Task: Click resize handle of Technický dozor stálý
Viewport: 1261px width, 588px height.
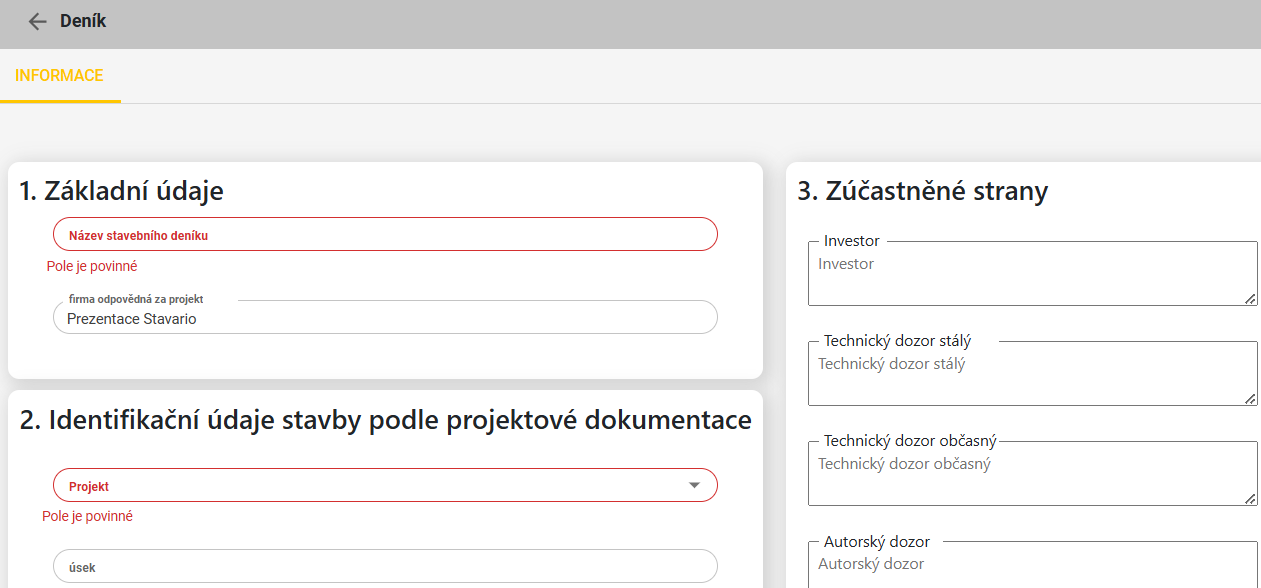Action: 1250,398
